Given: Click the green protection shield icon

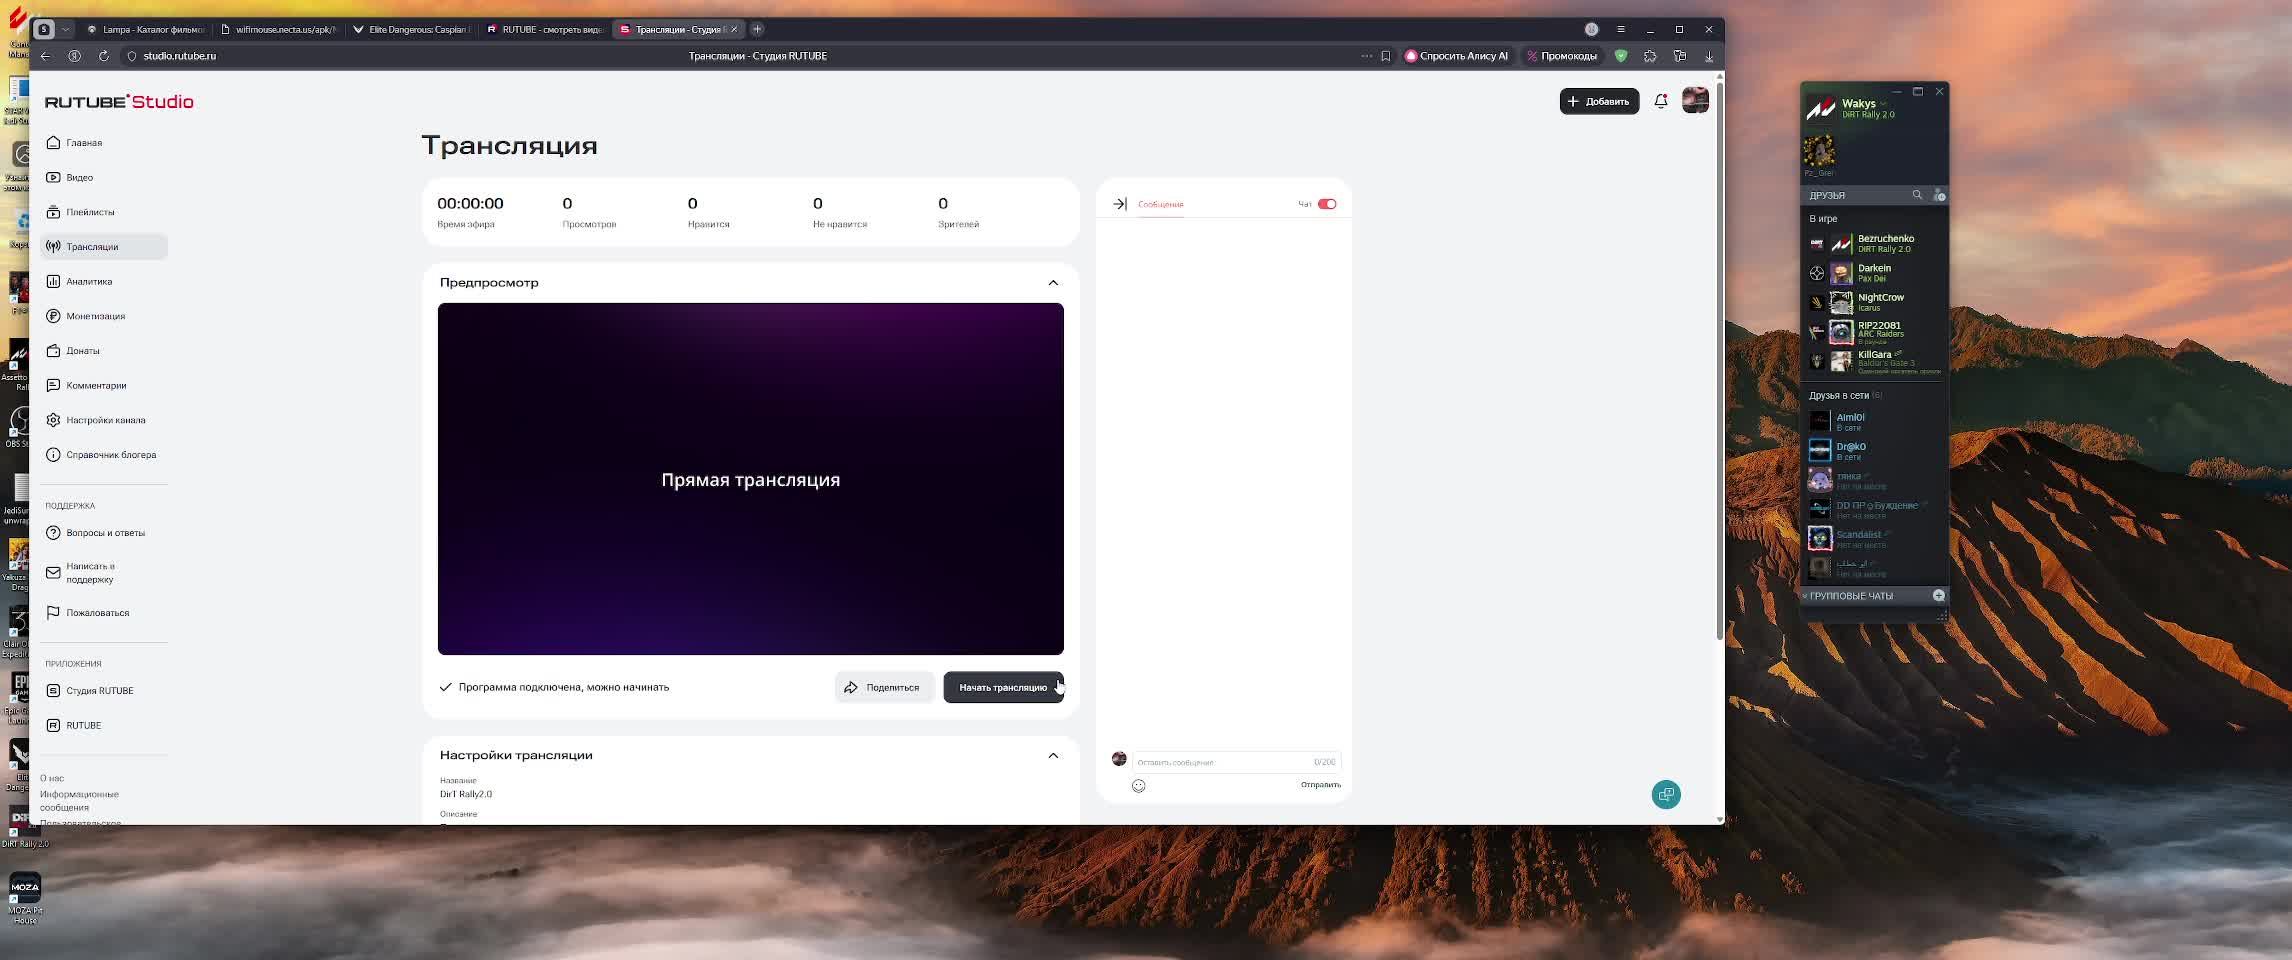Looking at the screenshot, I should 1621,56.
